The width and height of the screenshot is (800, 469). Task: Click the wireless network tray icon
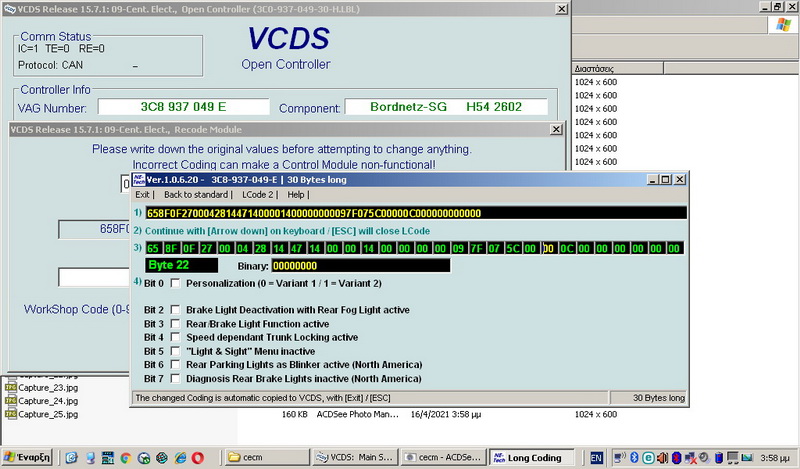coord(619,457)
